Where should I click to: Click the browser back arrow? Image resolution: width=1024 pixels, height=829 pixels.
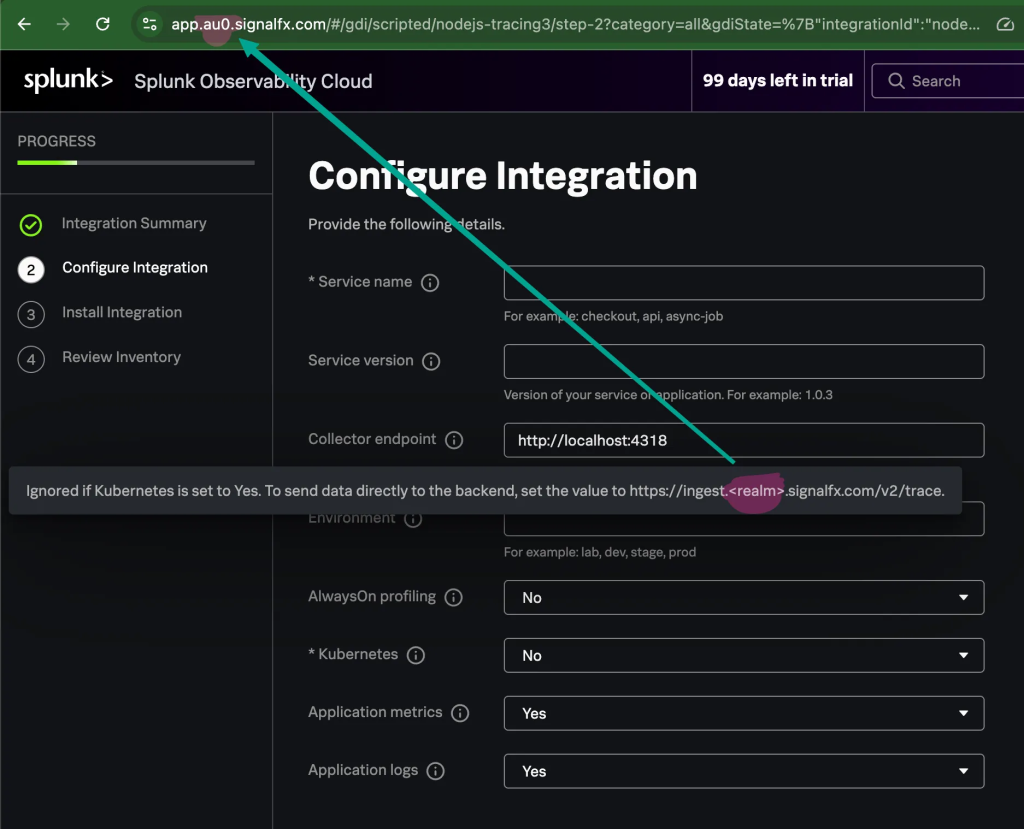(25, 24)
